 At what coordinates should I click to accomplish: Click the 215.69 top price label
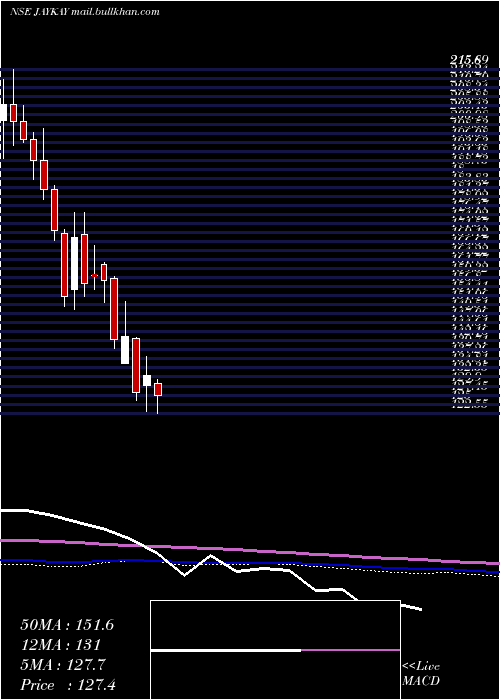pos(469,60)
